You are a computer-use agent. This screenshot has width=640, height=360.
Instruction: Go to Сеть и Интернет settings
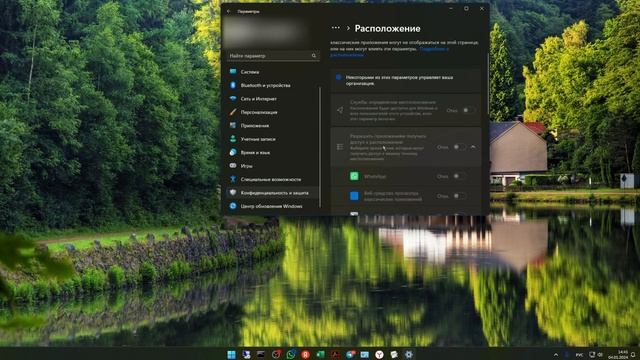click(272, 99)
